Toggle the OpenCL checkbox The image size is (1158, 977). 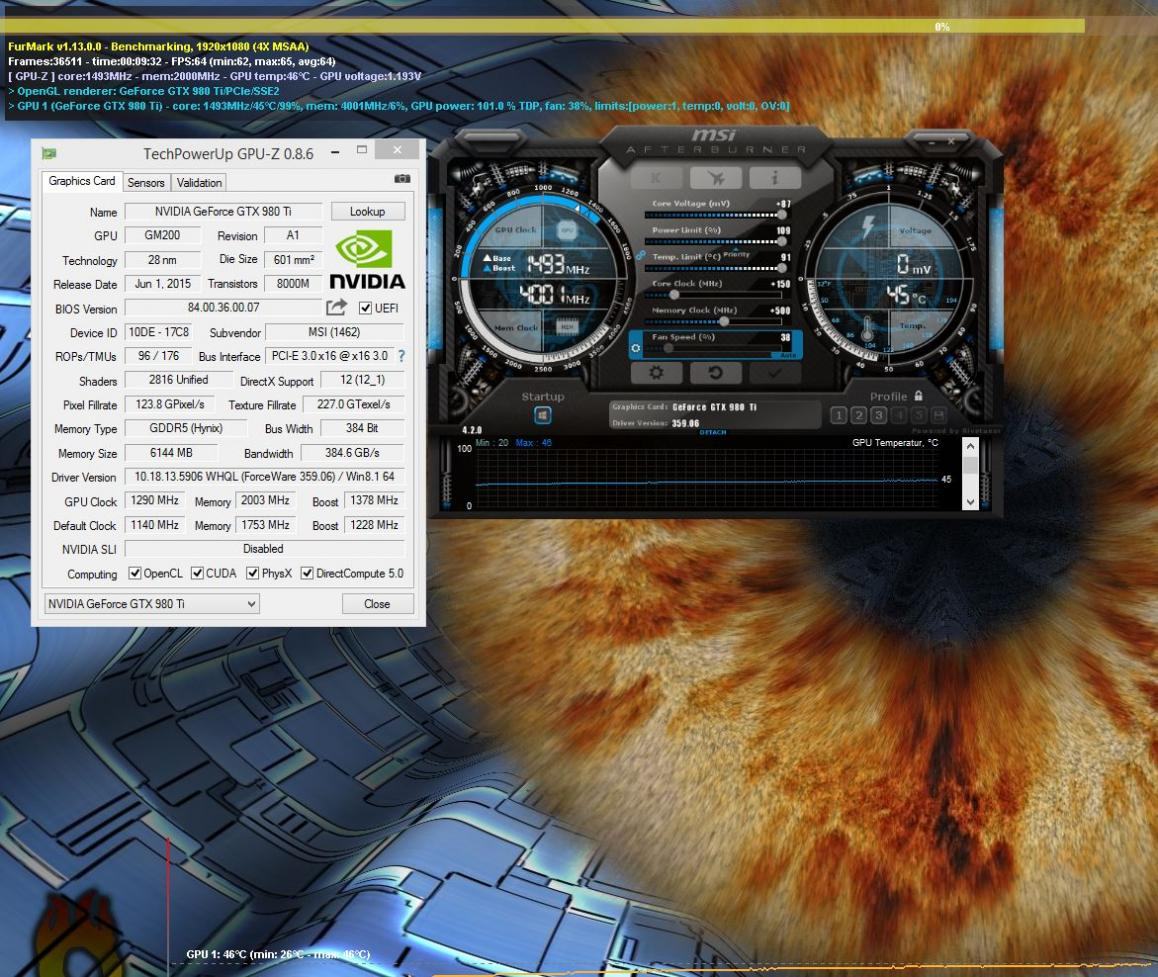tap(134, 573)
